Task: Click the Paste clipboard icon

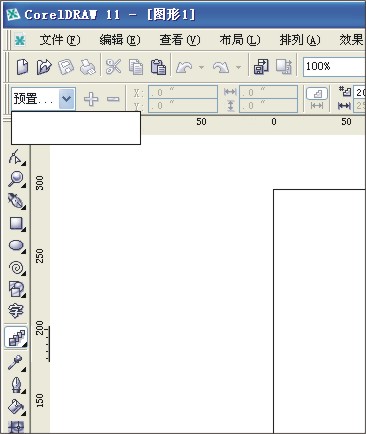Action: (158, 67)
